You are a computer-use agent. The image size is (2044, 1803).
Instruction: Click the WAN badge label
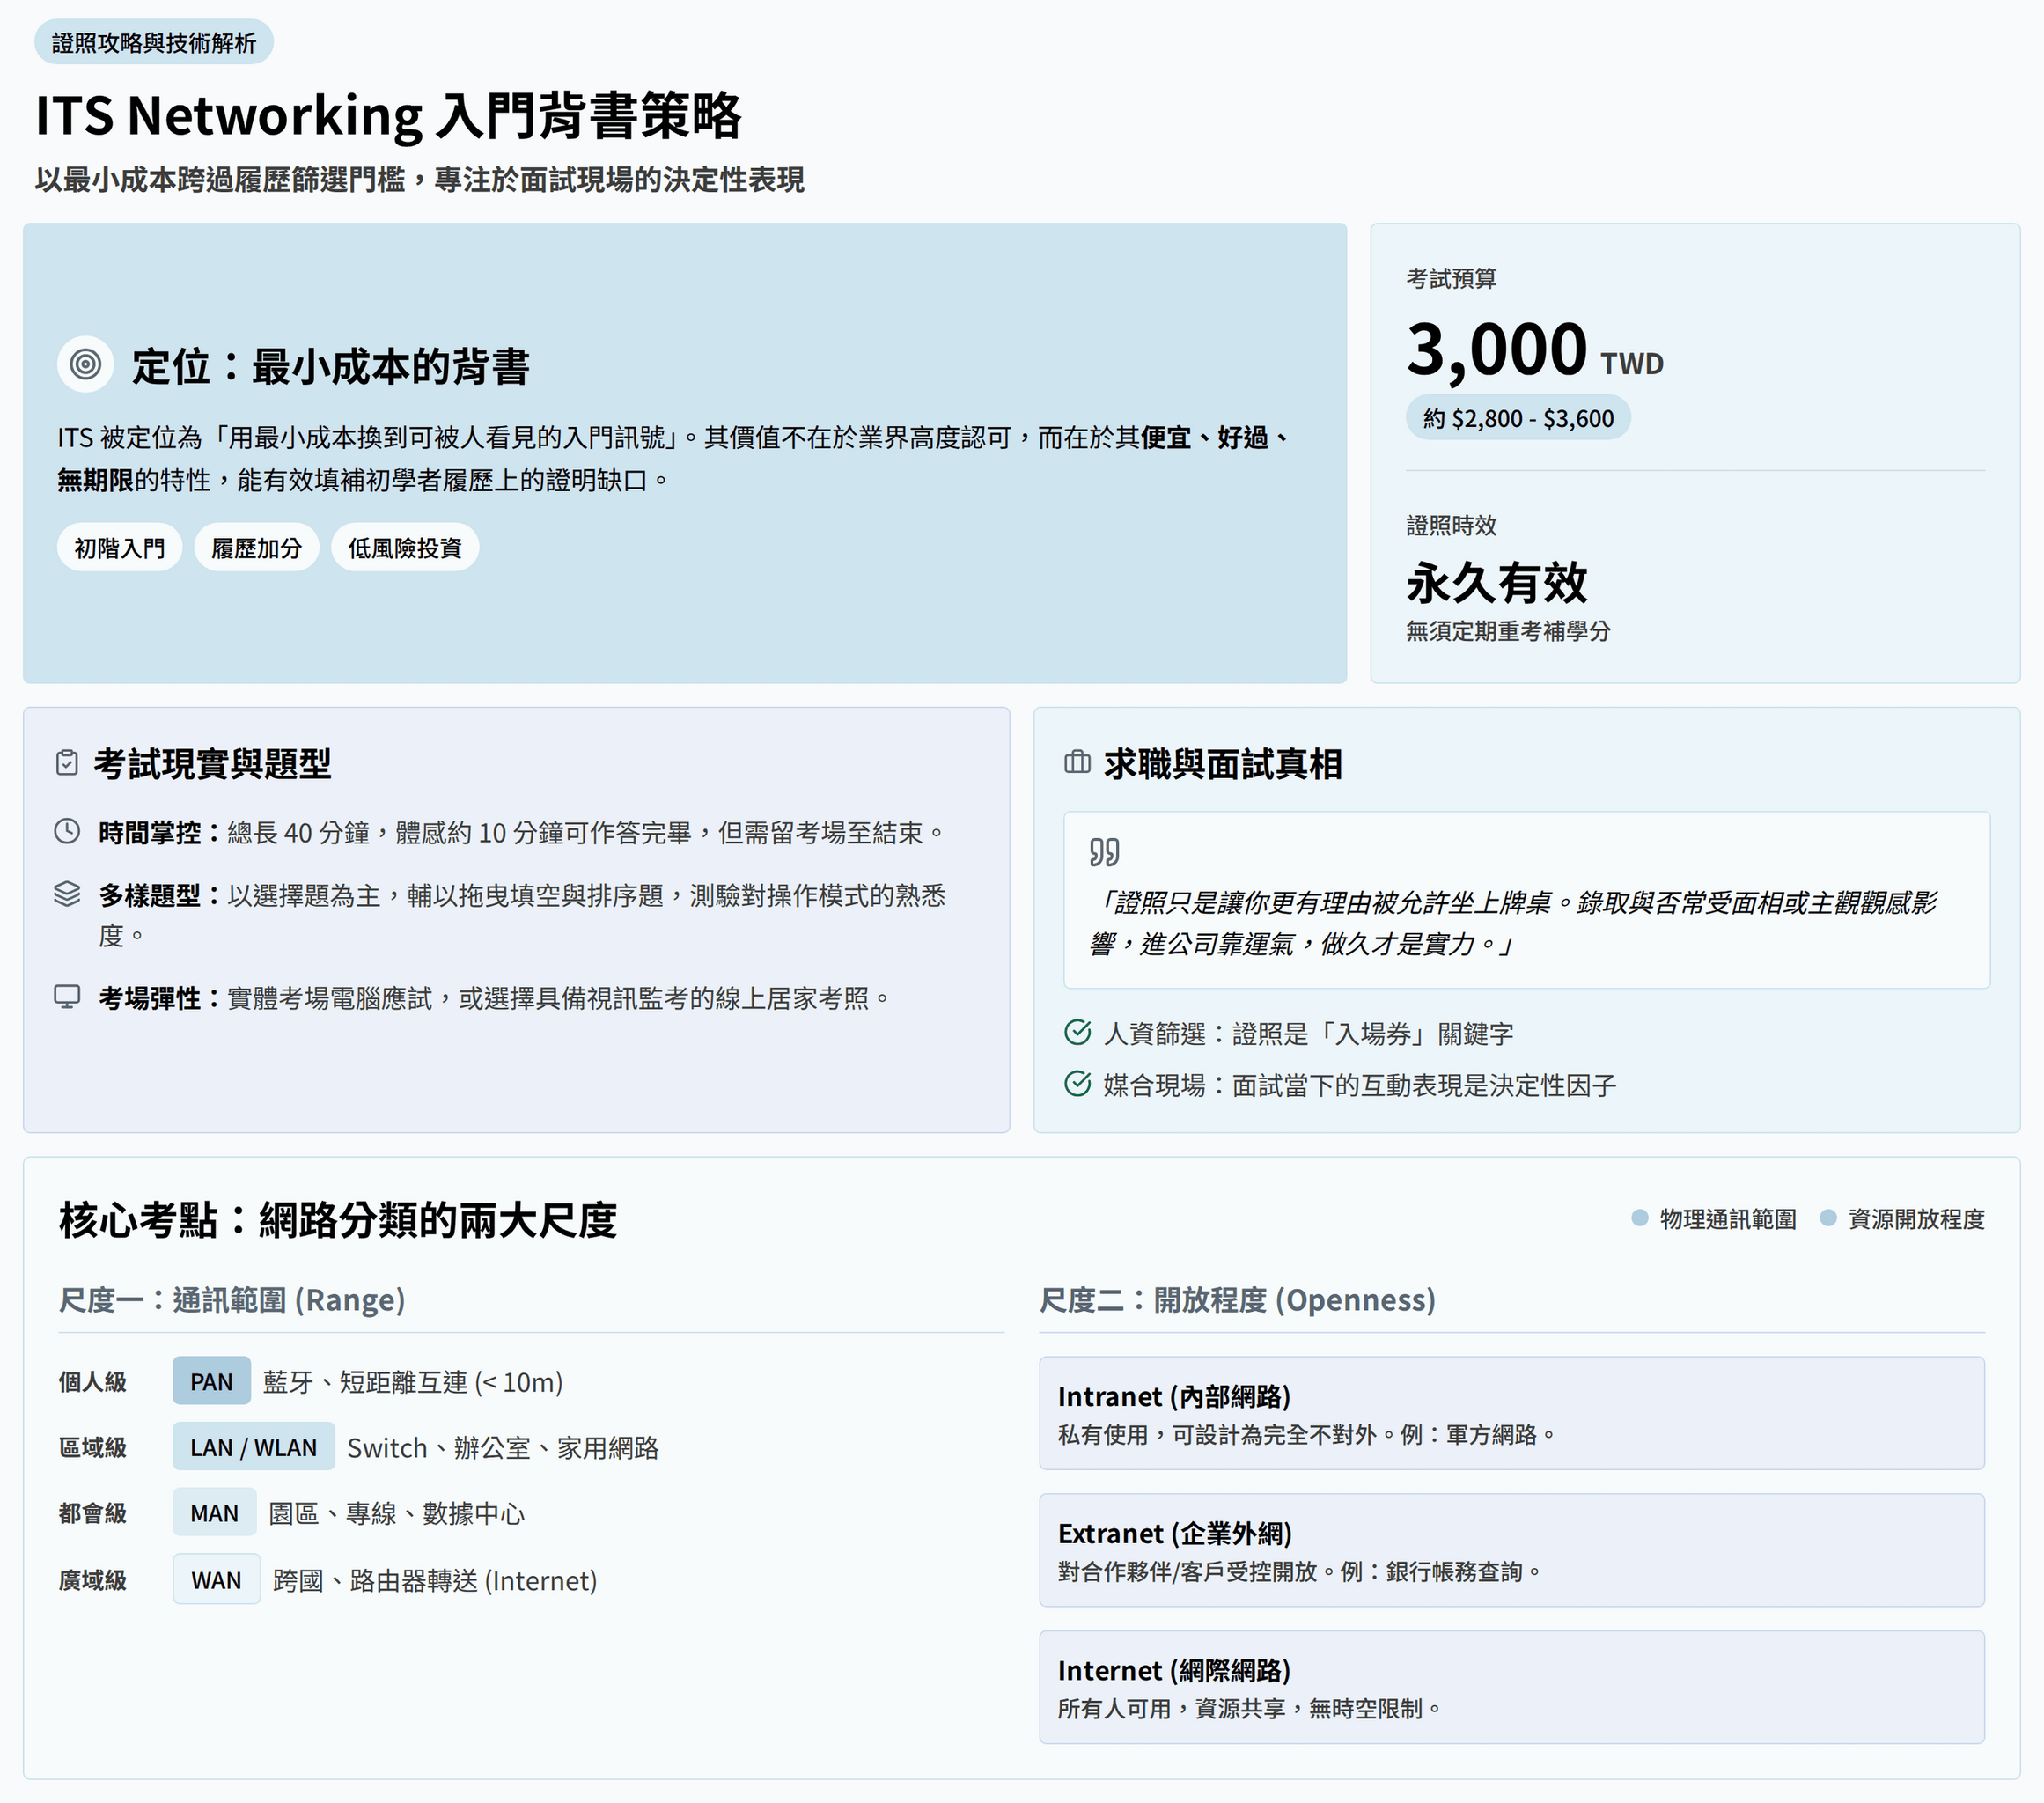click(x=216, y=1579)
